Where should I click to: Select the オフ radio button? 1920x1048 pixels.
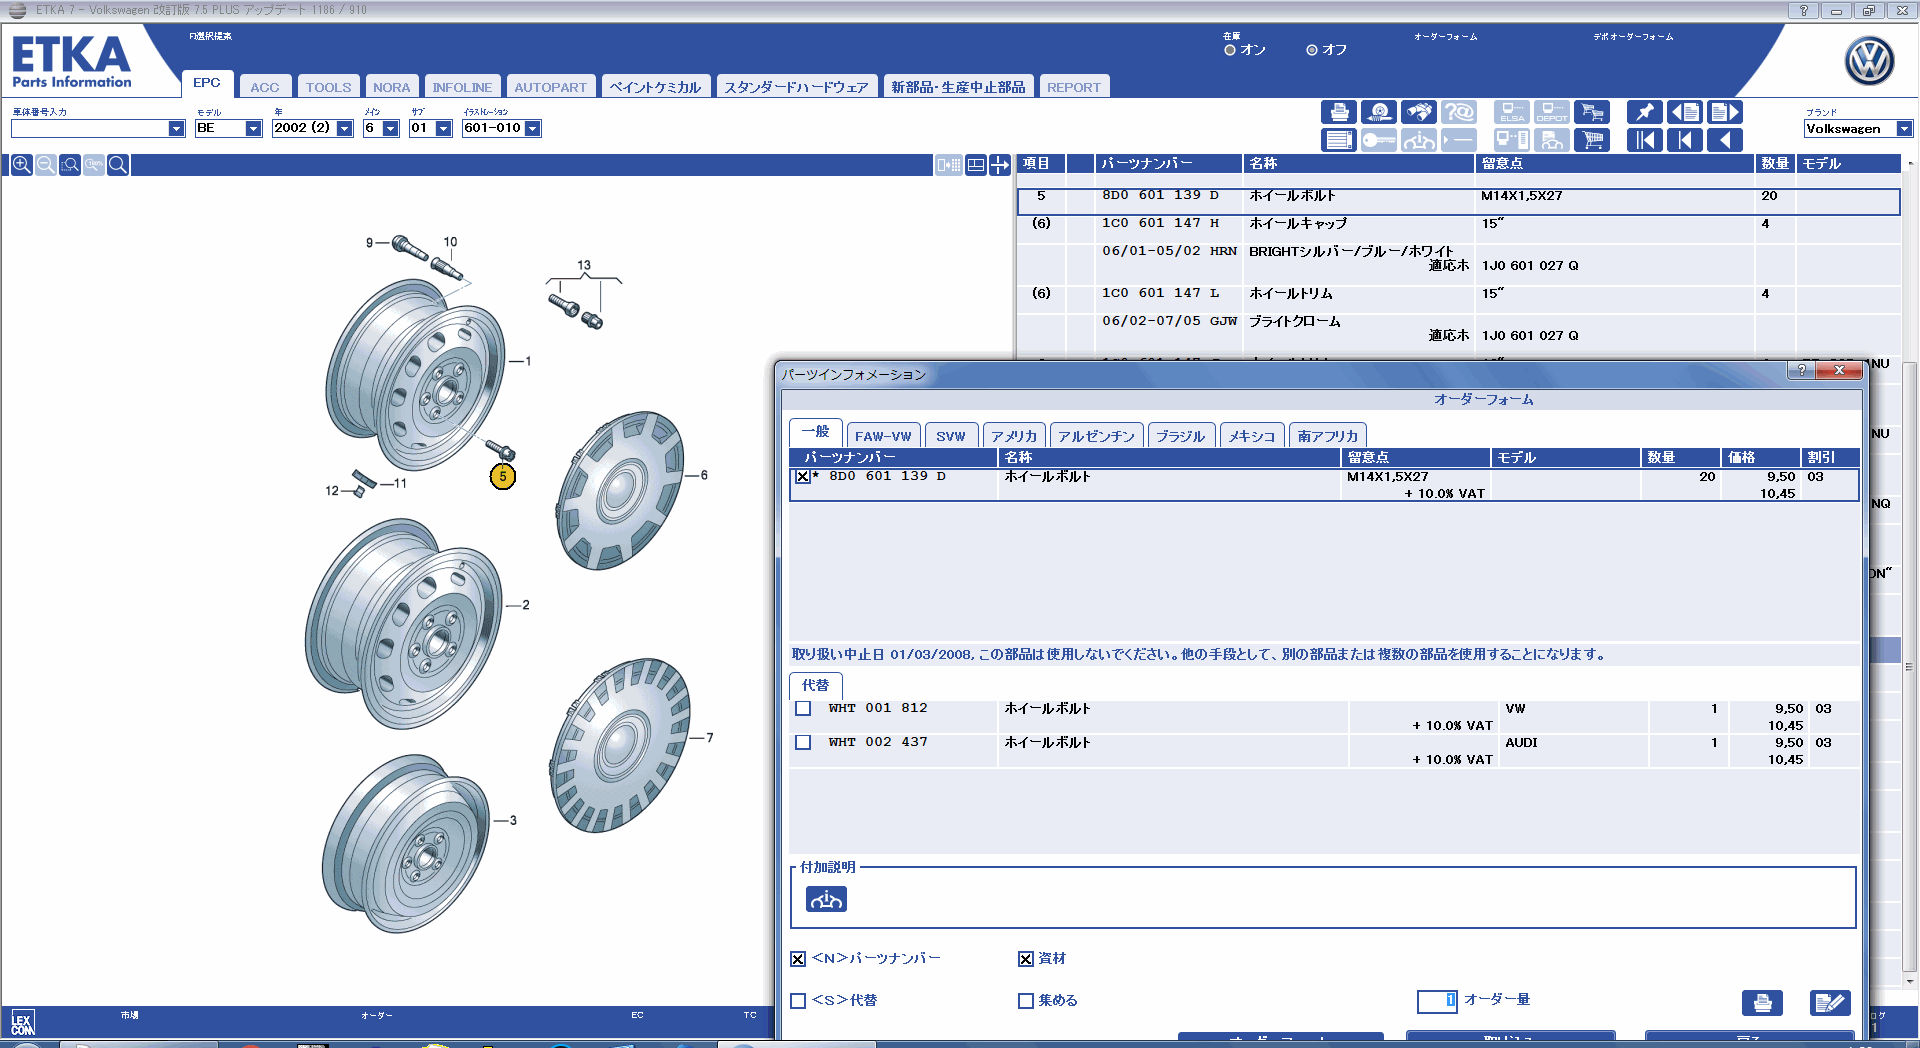(1312, 50)
